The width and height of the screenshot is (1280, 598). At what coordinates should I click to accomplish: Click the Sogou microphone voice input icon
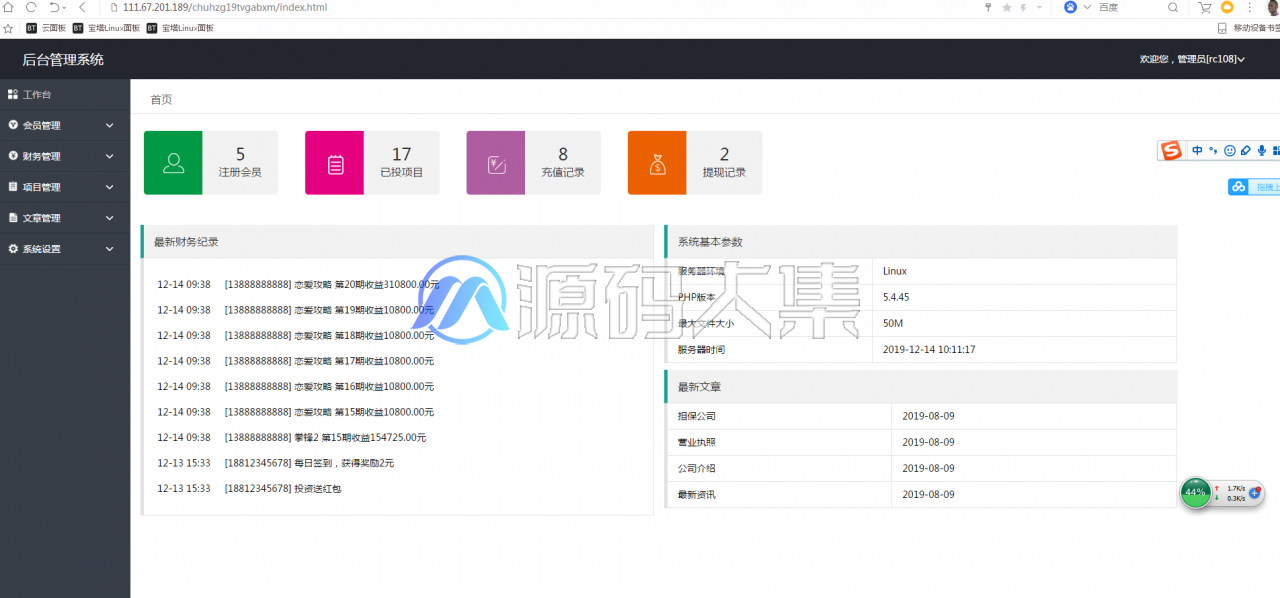pos(1261,151)
